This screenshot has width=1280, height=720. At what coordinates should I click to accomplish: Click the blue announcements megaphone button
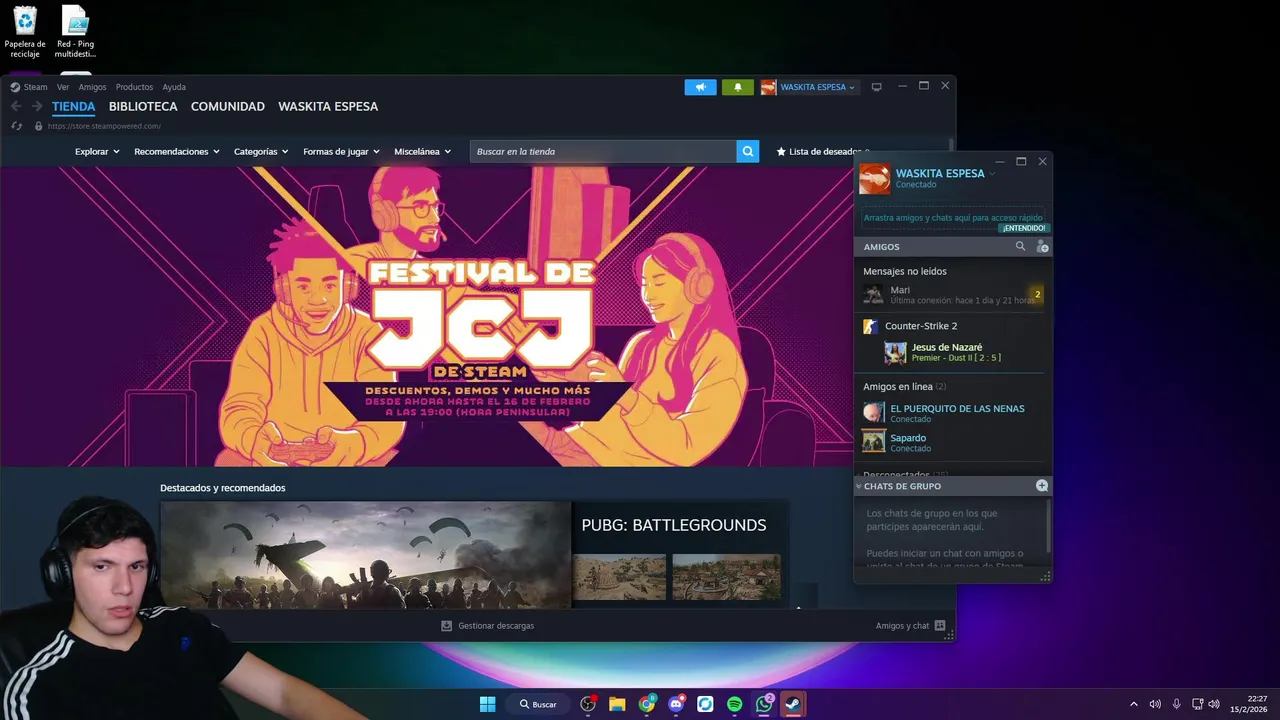pyautogui.click(x=700, y=87)
